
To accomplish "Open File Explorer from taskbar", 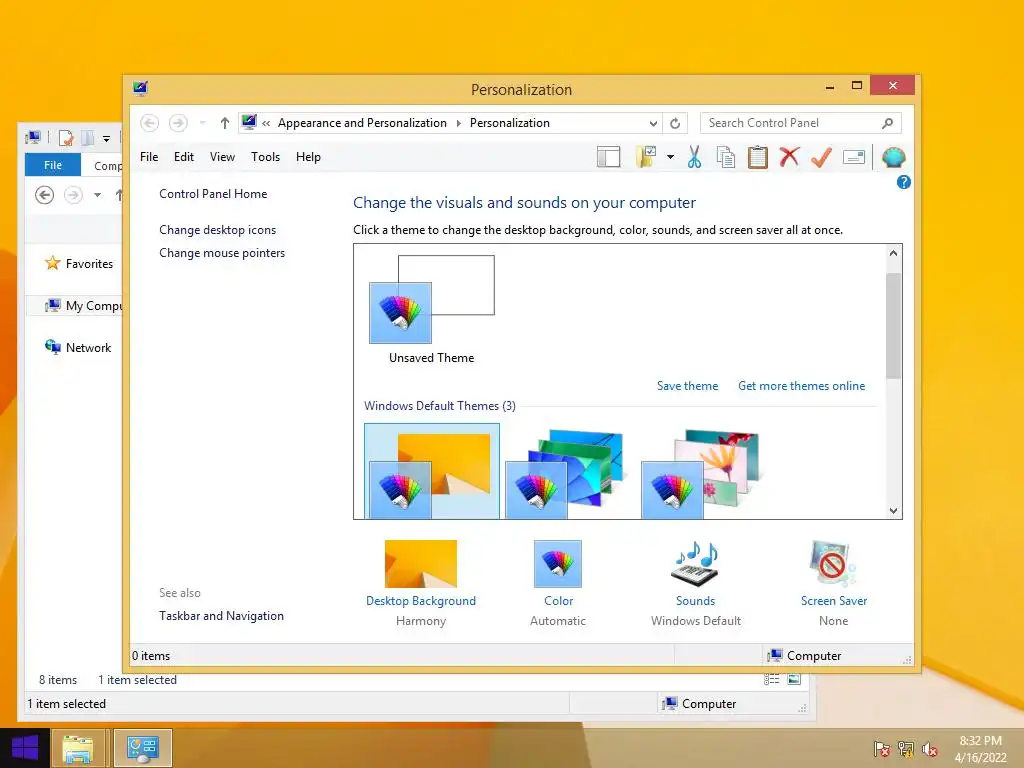I will 78,748.
